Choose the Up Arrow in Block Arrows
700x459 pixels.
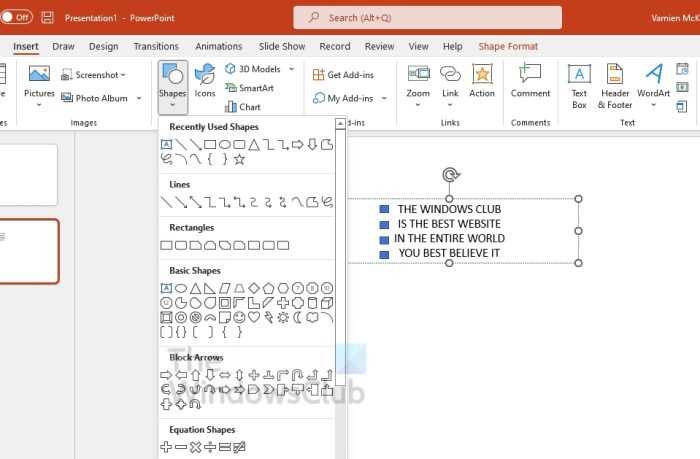pyautogui.click(x=196, y=375)
